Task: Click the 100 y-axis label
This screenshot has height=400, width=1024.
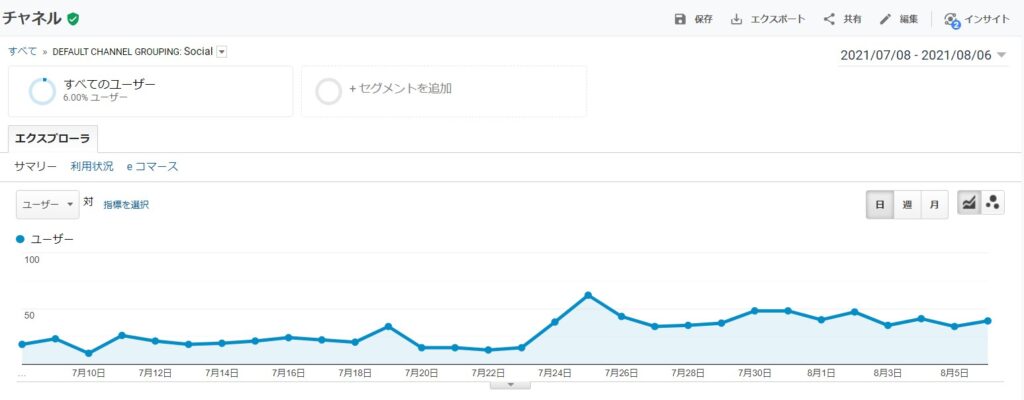Action: point(32,260)
